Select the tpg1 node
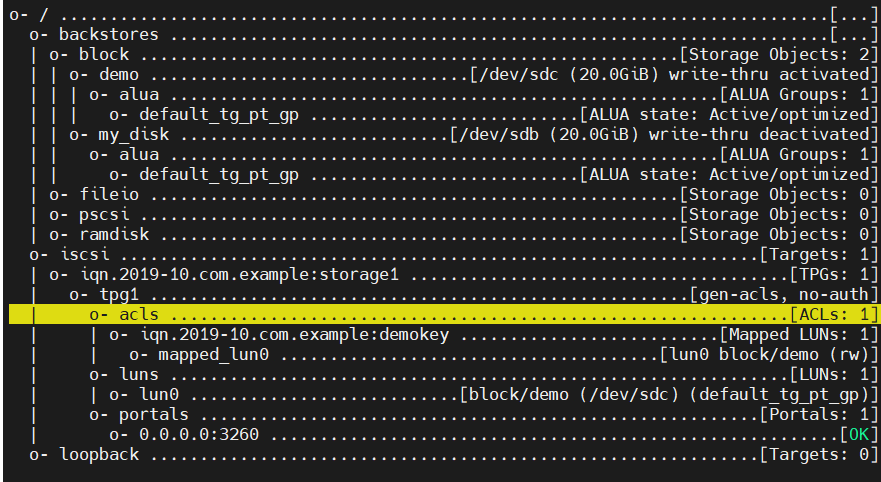 pyautogui.click(x=119, y=294)
